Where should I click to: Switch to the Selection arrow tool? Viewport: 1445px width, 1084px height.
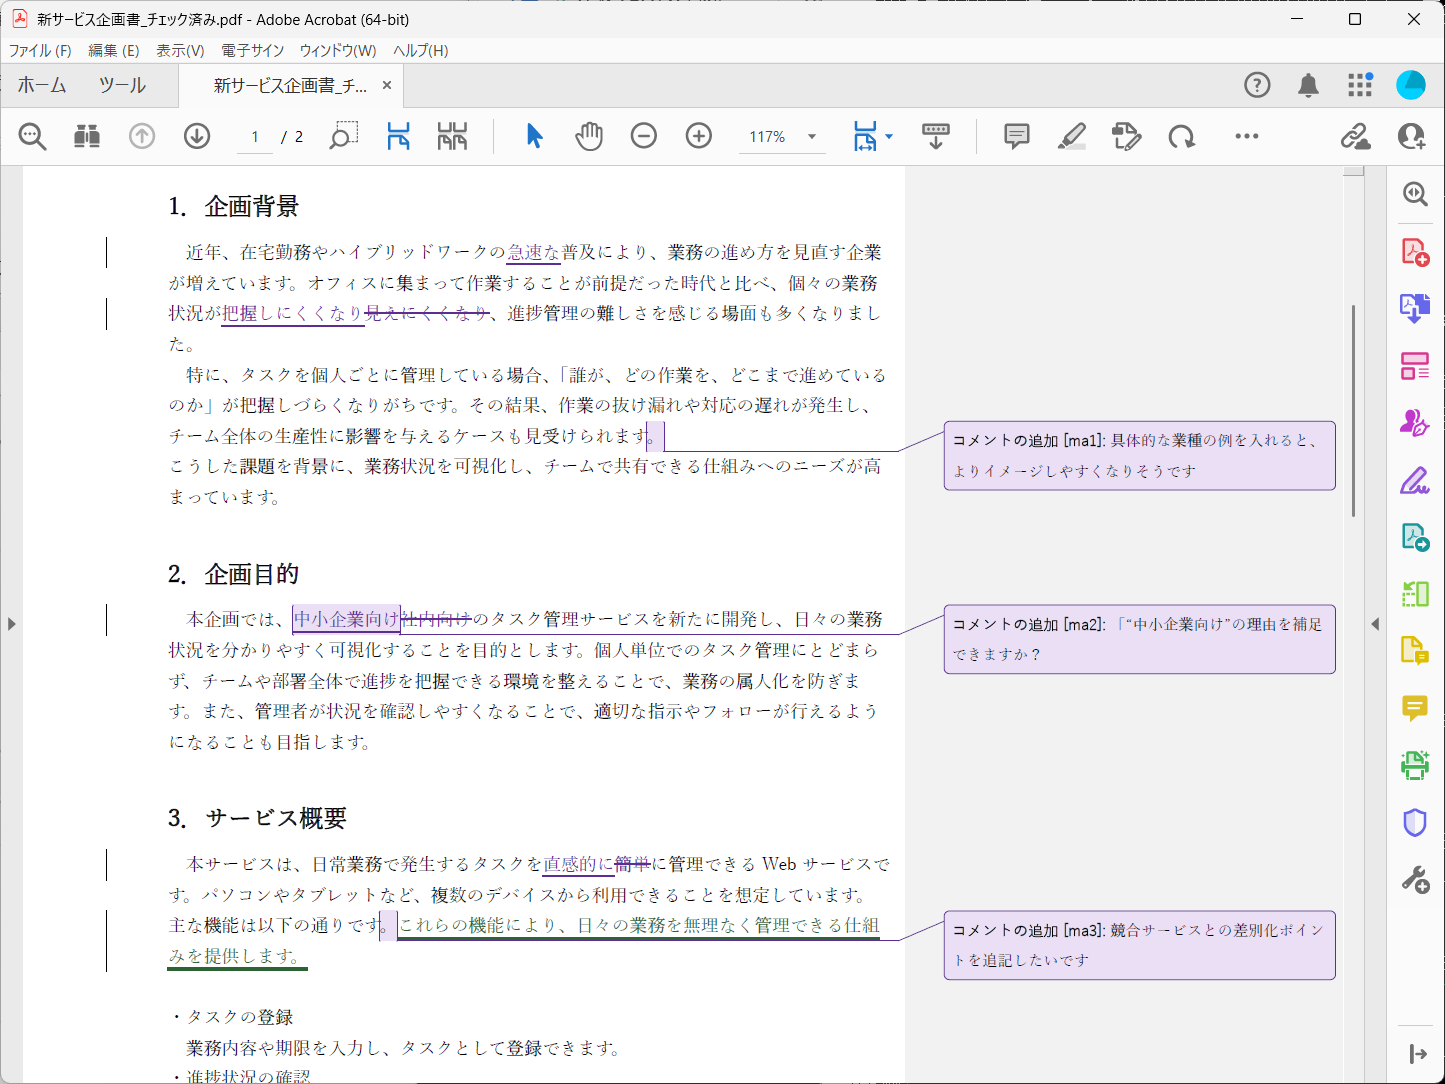coord(534,136)
